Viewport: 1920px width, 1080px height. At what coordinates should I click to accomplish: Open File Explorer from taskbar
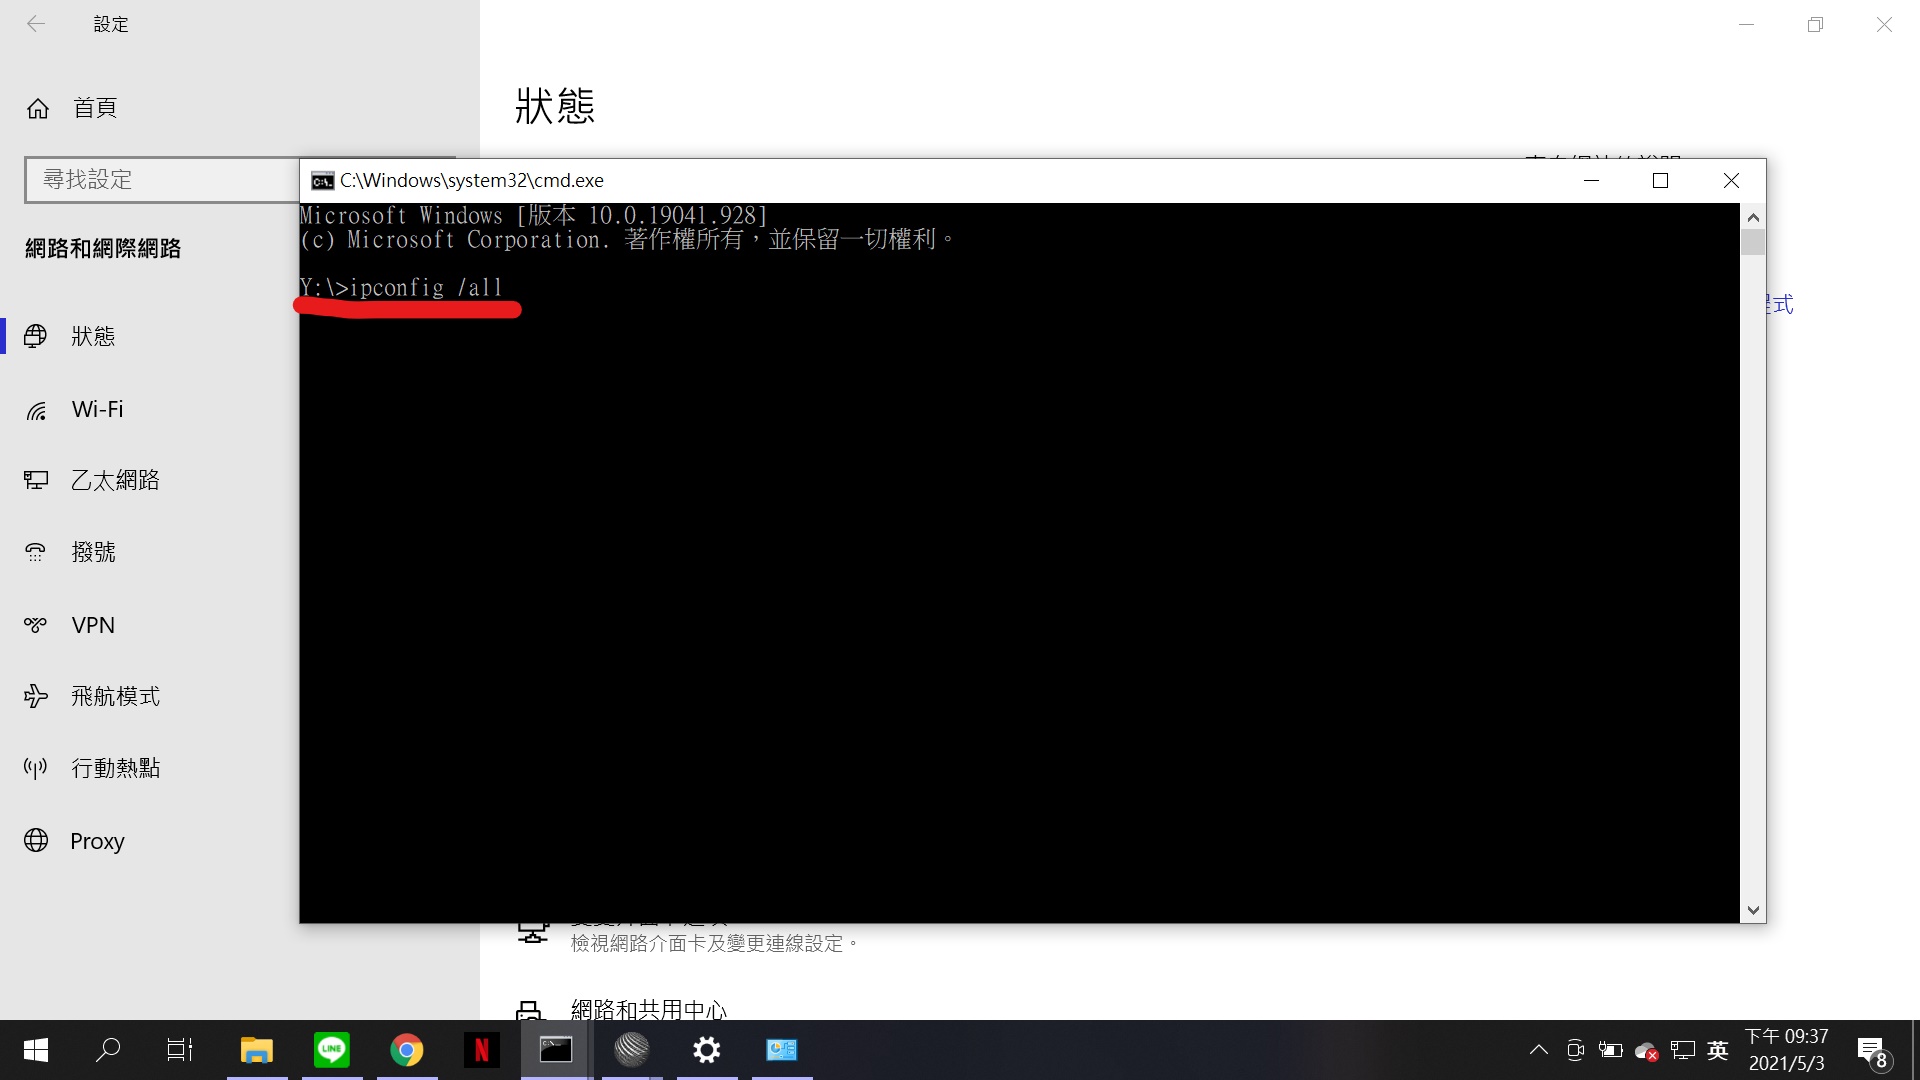point(257,1050)
